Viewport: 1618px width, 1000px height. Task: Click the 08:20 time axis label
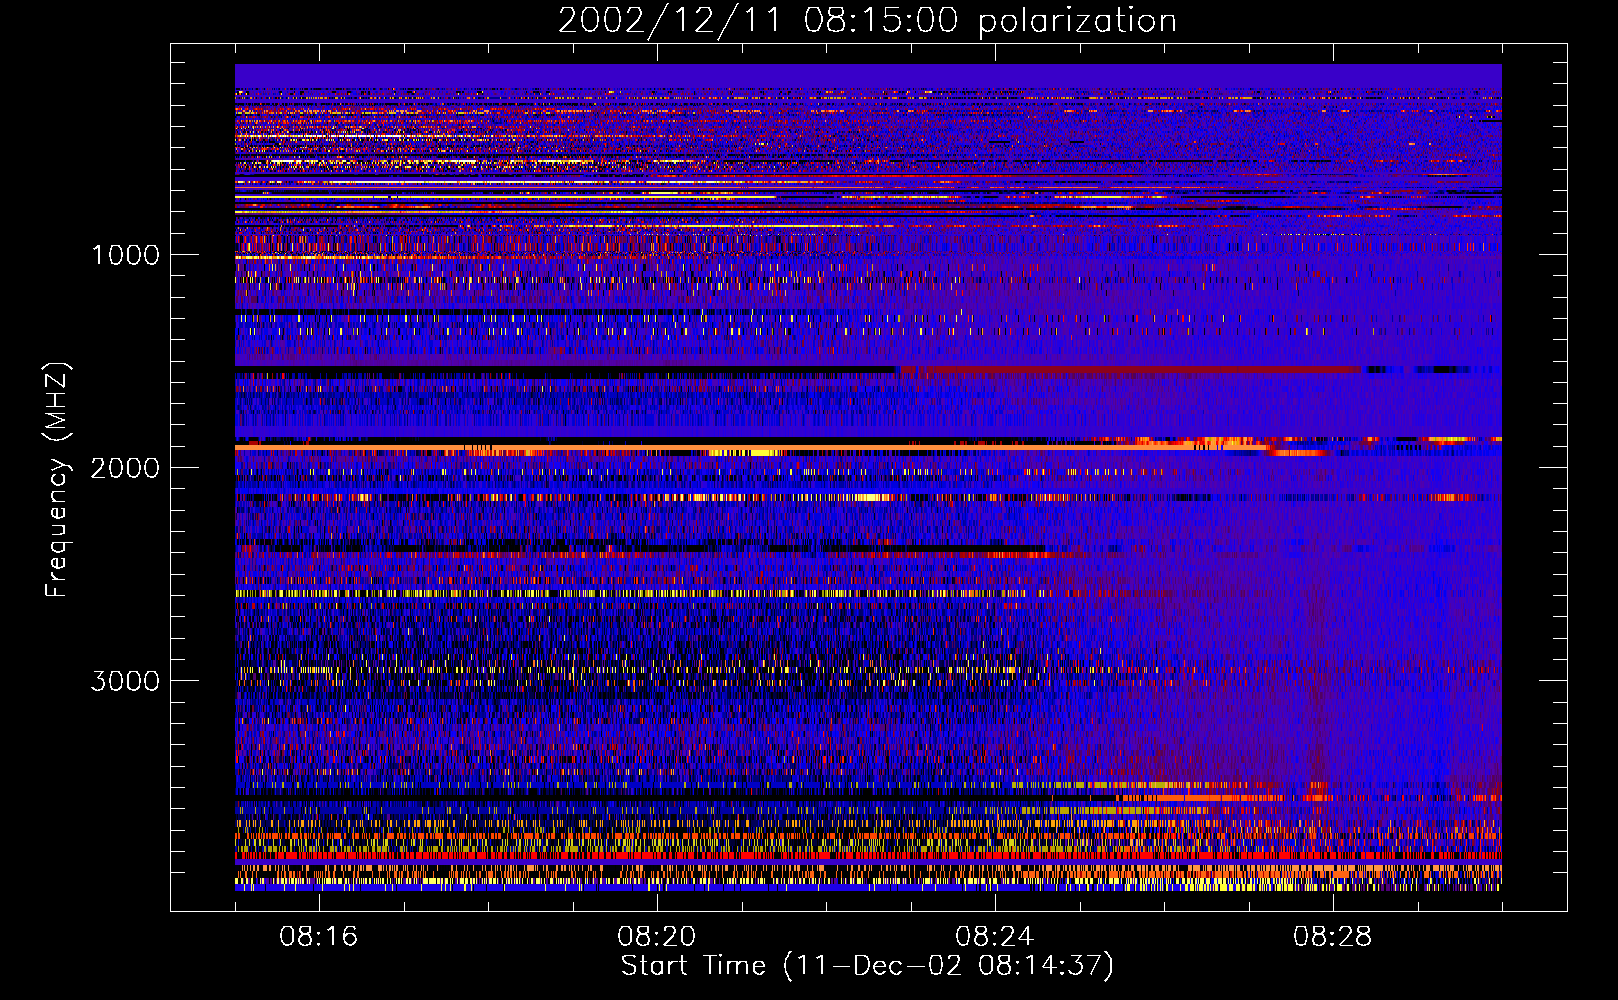point(657,937)
